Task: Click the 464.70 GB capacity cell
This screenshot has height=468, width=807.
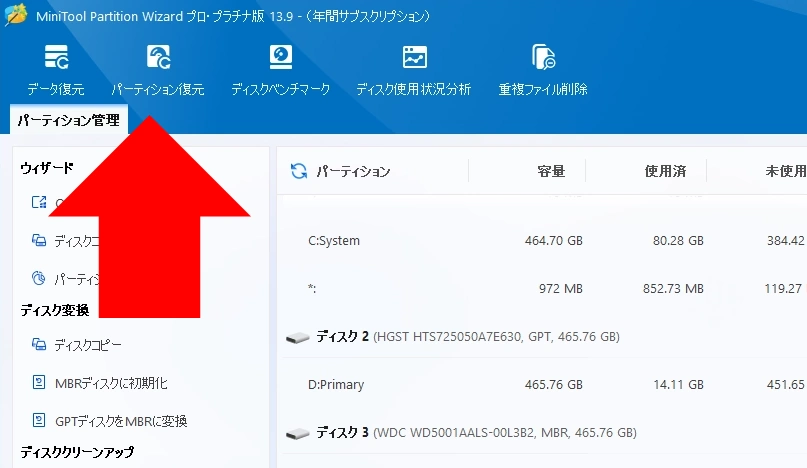Action: tap(554, 240)
